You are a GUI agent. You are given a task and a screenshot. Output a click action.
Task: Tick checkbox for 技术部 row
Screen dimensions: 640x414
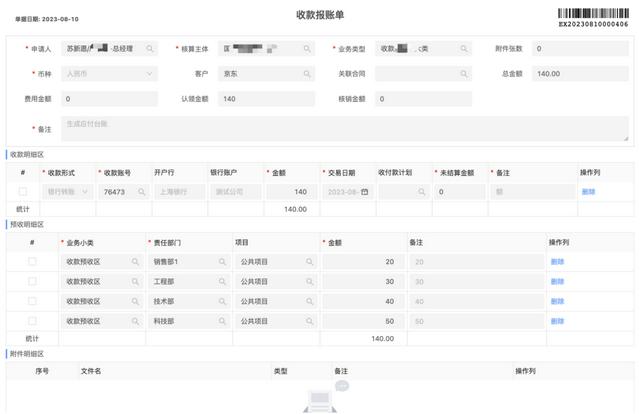[32, 301]
